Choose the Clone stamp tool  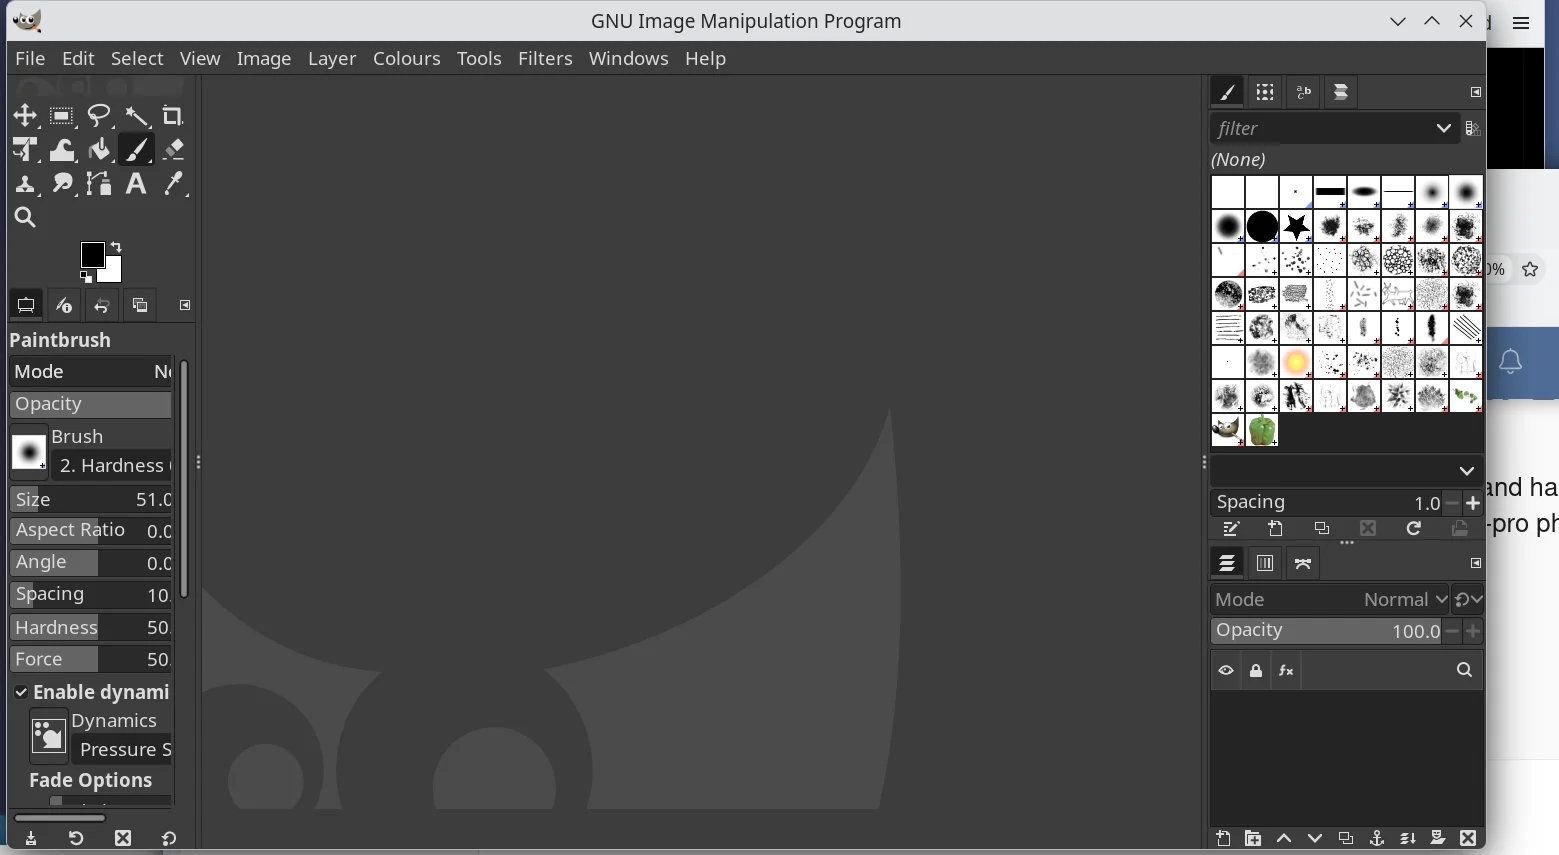(25, 184)
